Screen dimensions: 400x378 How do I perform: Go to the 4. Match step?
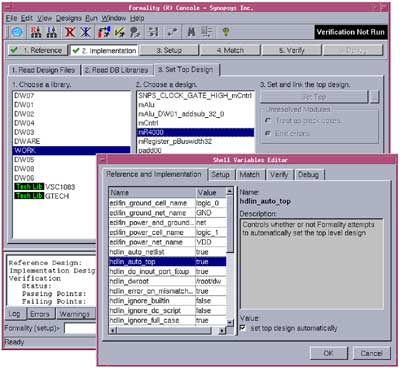230,50
